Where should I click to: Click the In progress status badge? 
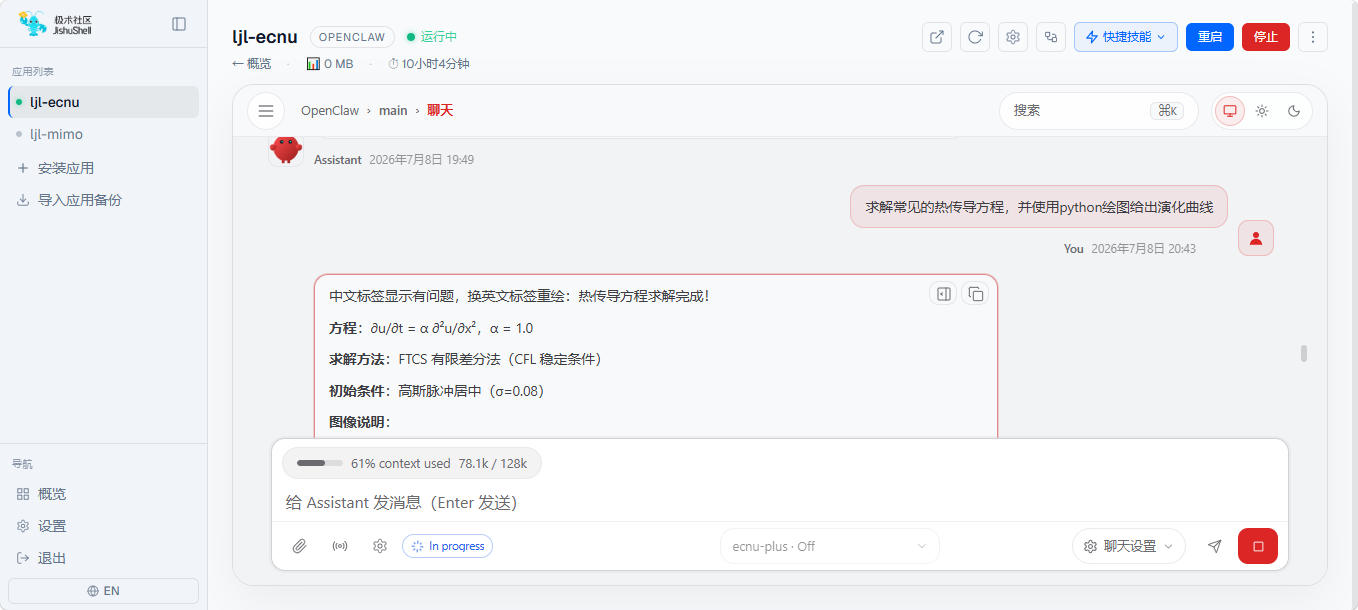point(447,546)
